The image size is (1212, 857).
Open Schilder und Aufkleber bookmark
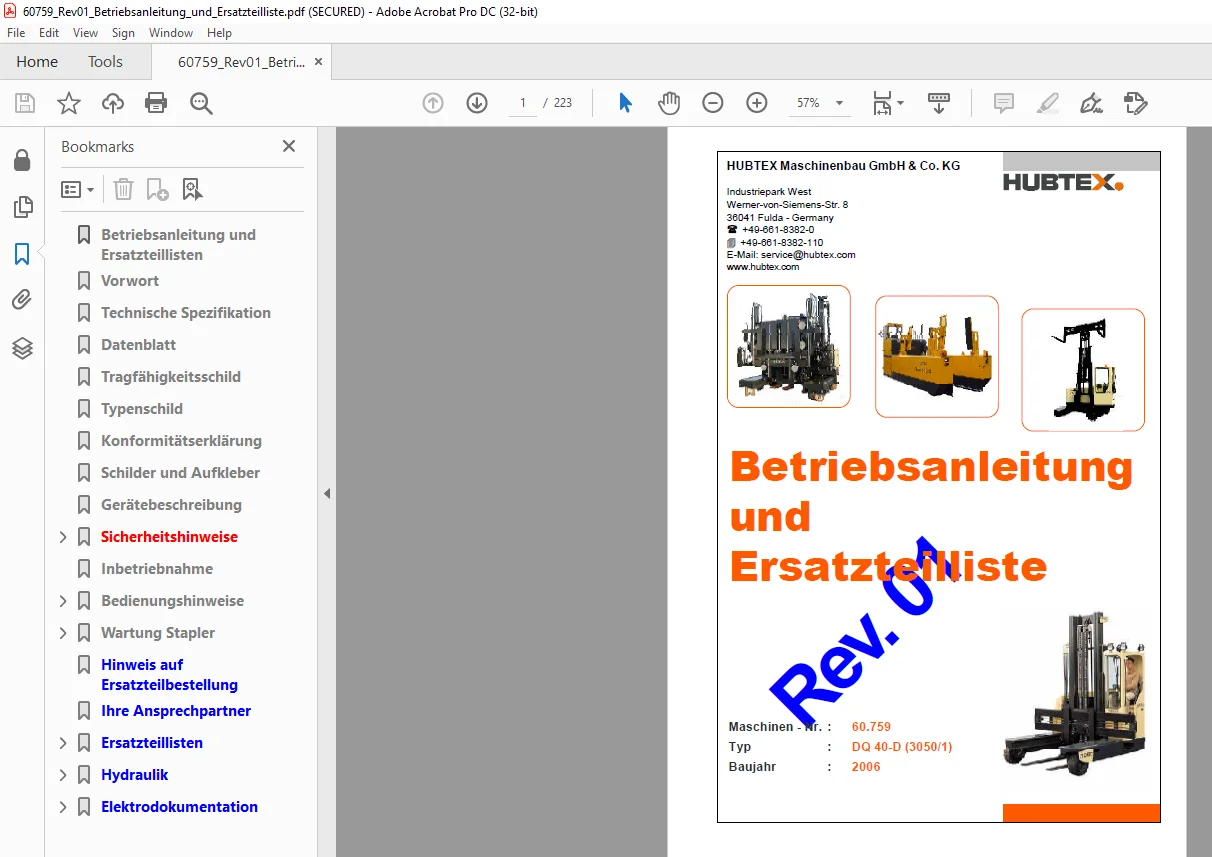(180, 473)
